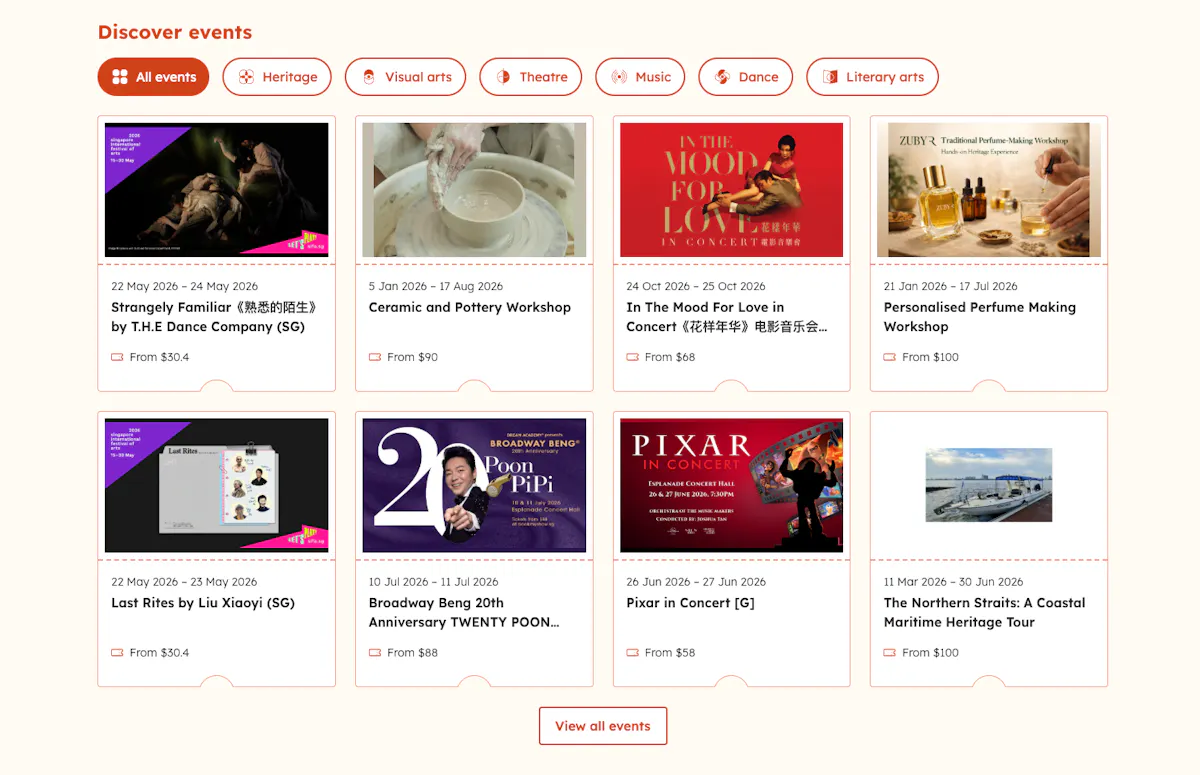Click the date 5 Jan 2026 – 17 Aug 2026
This screenshot has height=775, width=1200.
pos(436,286)
